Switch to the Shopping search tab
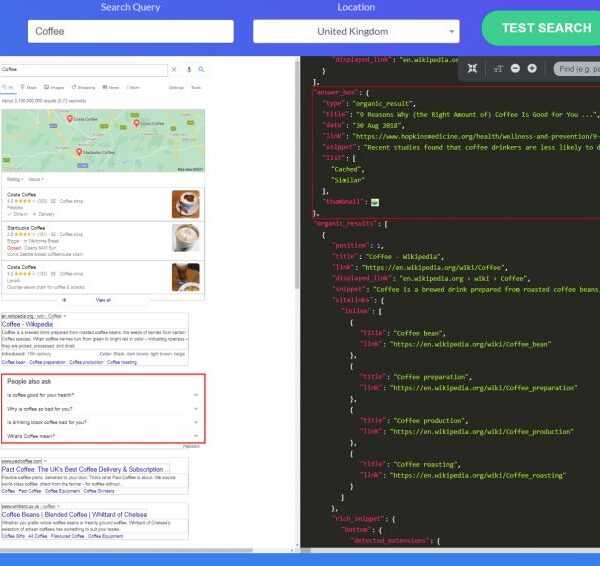The height and width of the screenshot is (566, 600). 85,87
